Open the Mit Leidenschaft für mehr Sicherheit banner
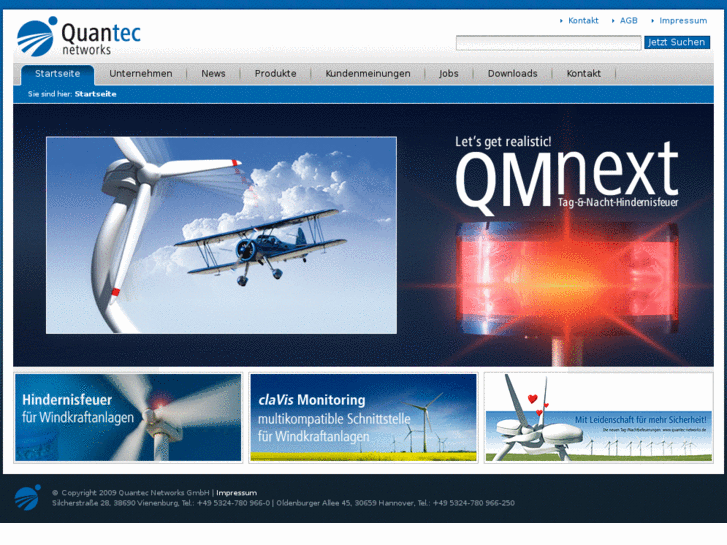 pos(599,417)
